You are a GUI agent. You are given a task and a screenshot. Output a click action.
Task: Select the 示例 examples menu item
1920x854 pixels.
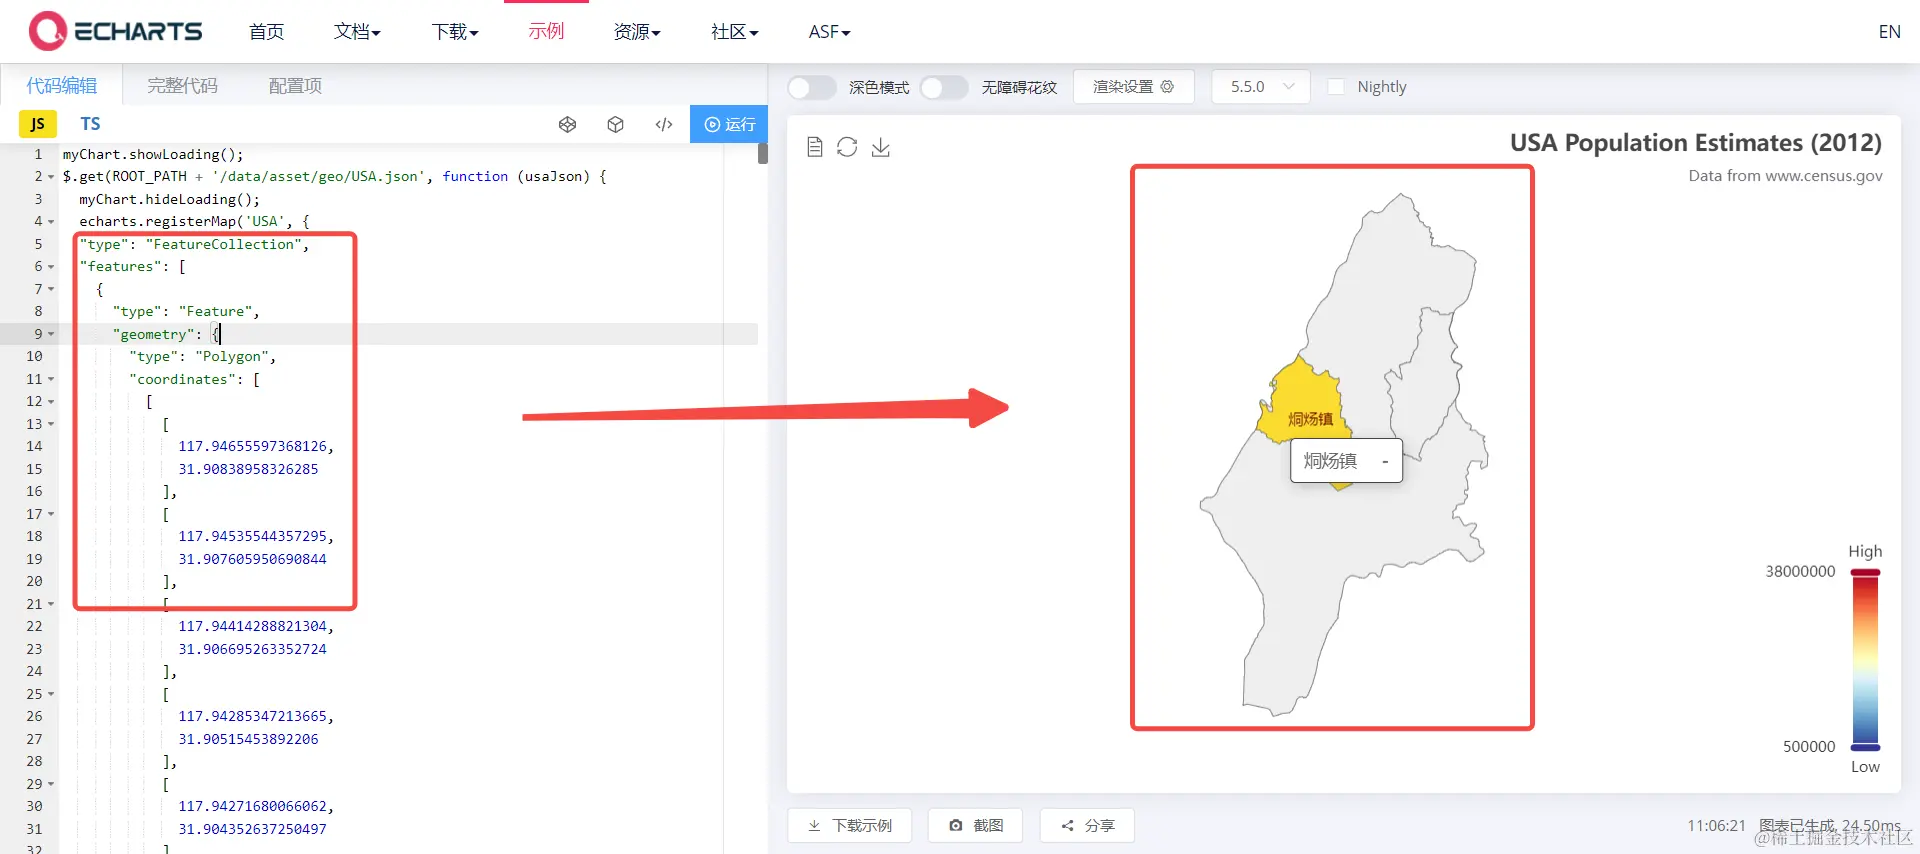point(546,32)
